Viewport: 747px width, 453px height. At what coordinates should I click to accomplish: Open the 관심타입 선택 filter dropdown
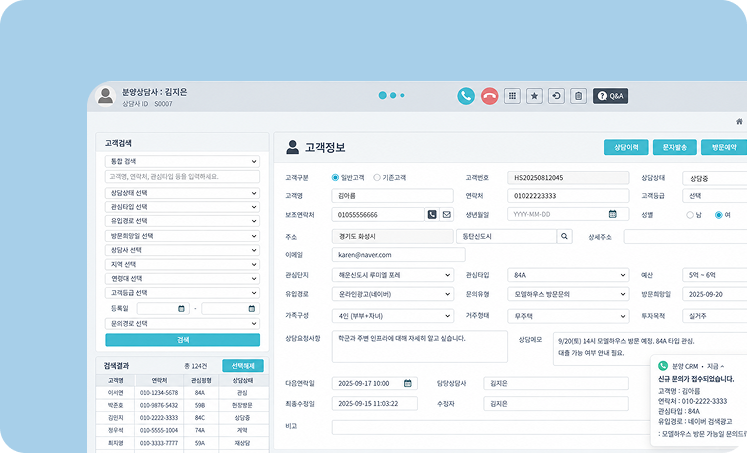coord(182,207)
